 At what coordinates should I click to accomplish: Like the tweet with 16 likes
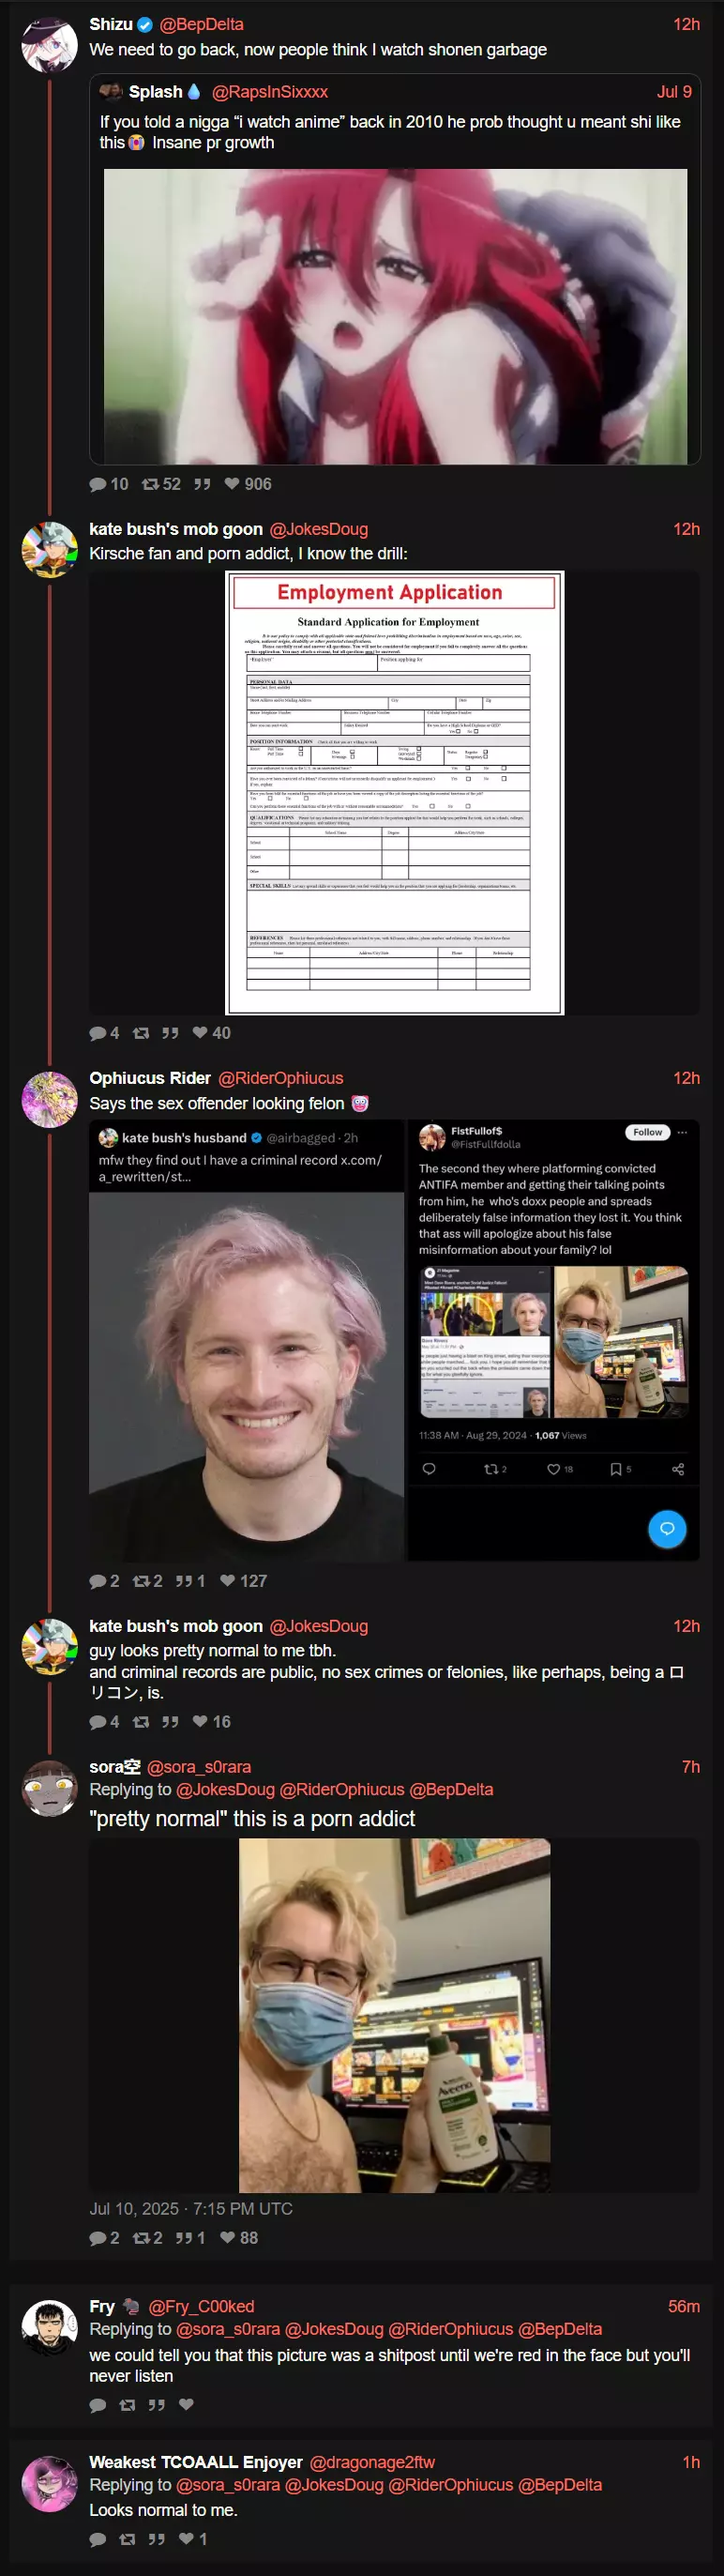point(211,1721)
